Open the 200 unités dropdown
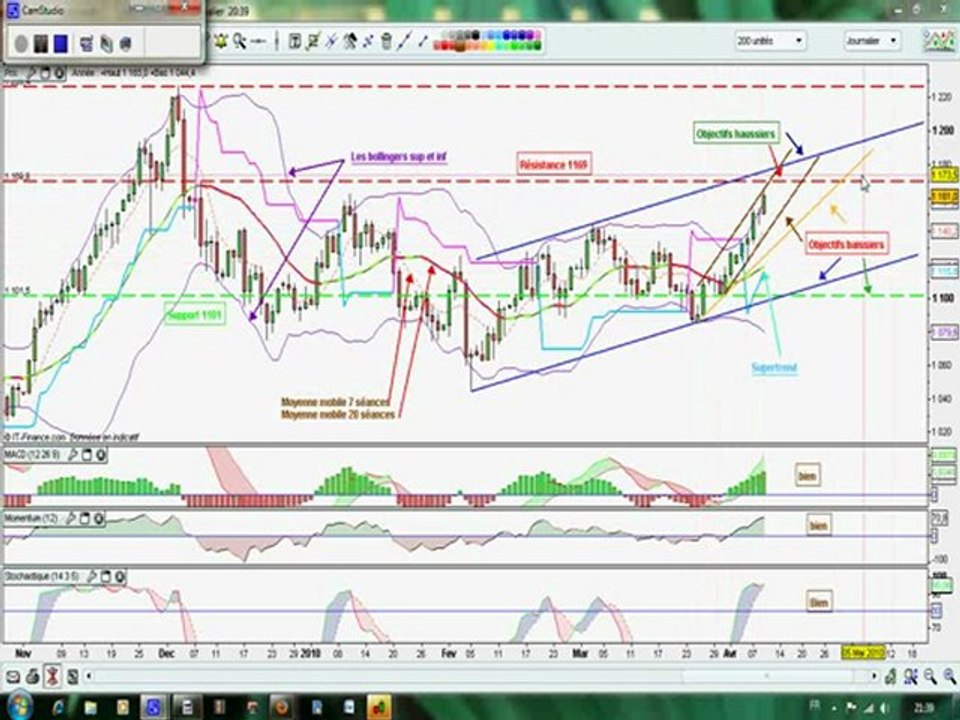Screen dimensions: 960x720 click(770, 41)
